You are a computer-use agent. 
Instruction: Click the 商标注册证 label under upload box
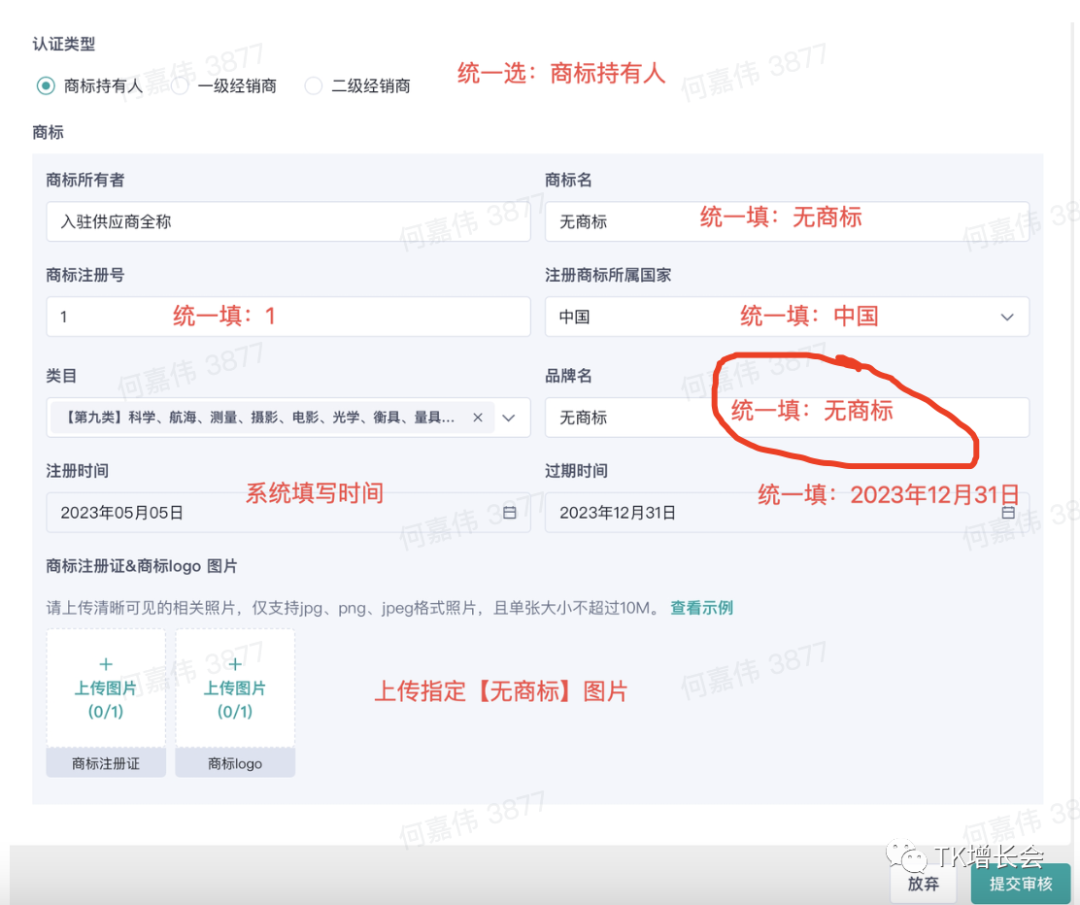[x=105, y=762]
